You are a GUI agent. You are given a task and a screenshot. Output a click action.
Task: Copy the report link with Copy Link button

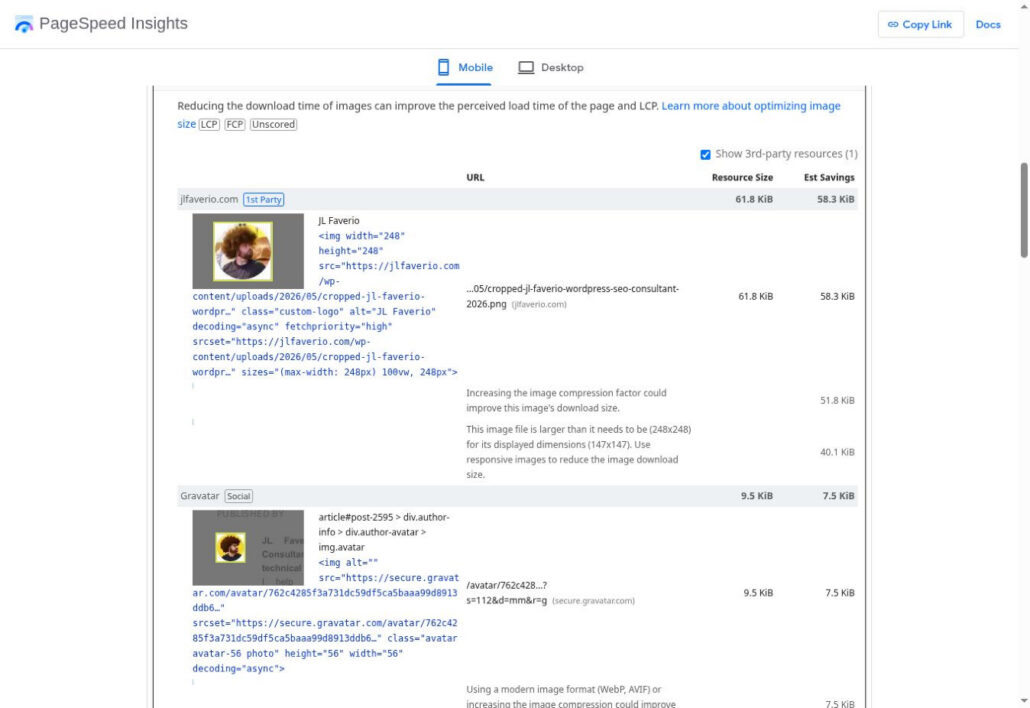[920, 24]
